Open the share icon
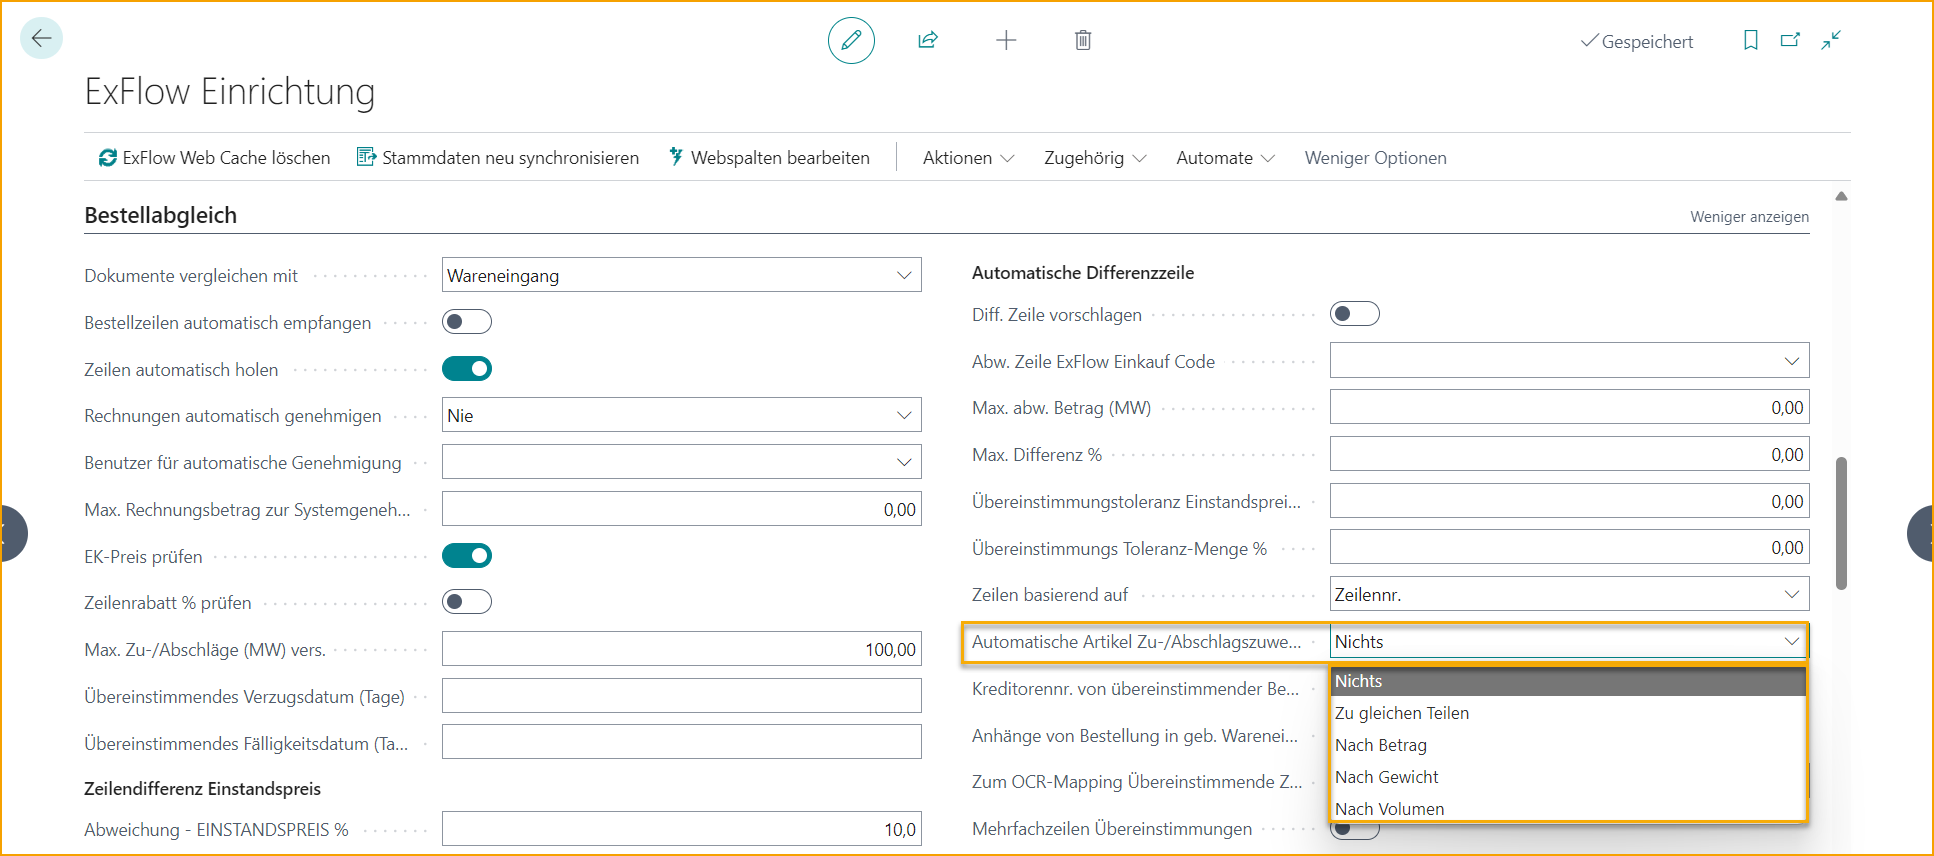Screen dimensions: 1934x856 coord(928,40)
